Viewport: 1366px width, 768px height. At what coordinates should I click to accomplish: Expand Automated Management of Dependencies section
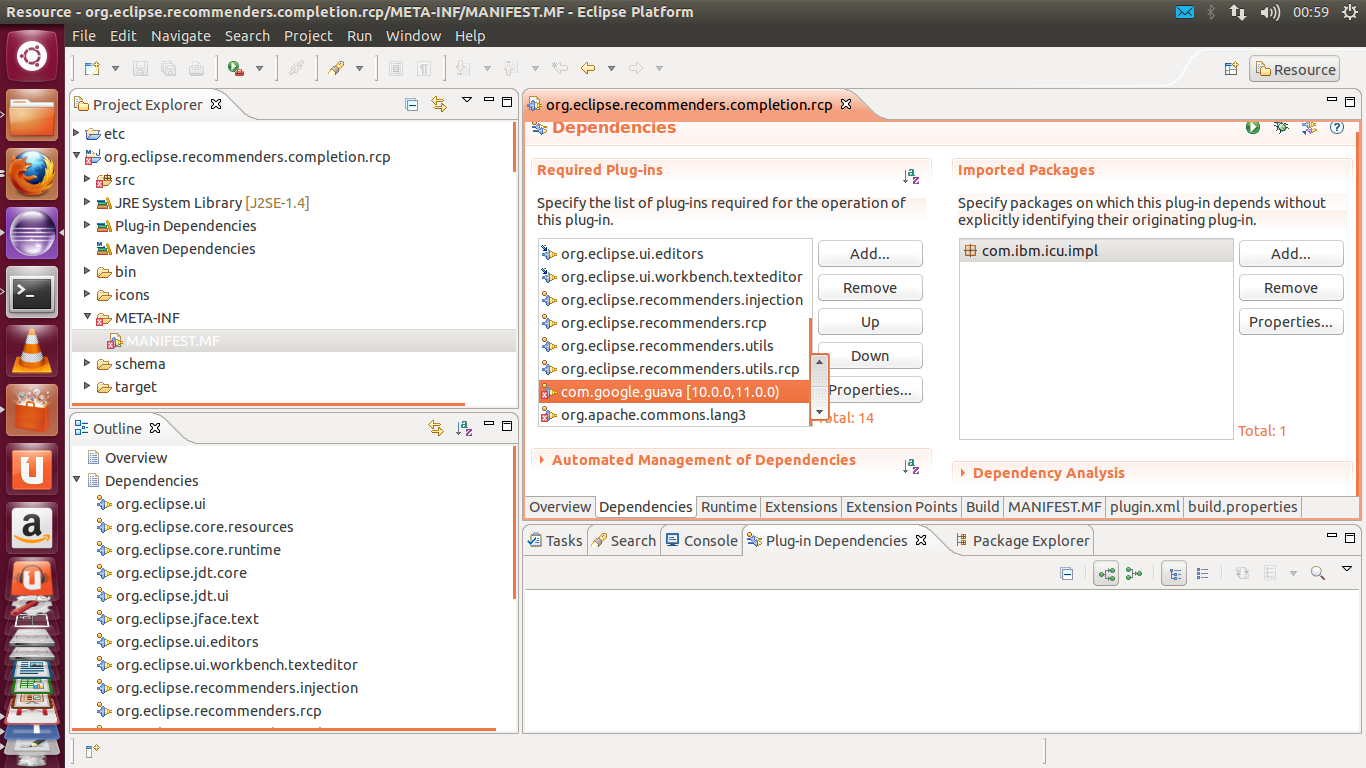(x=542, y=460)
